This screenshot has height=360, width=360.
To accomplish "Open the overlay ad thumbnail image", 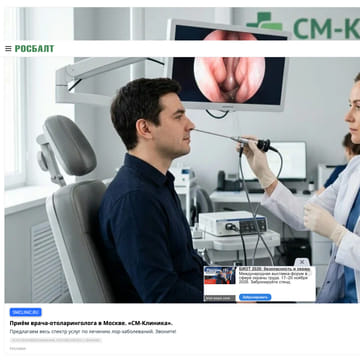I will [x=220, y=276].
